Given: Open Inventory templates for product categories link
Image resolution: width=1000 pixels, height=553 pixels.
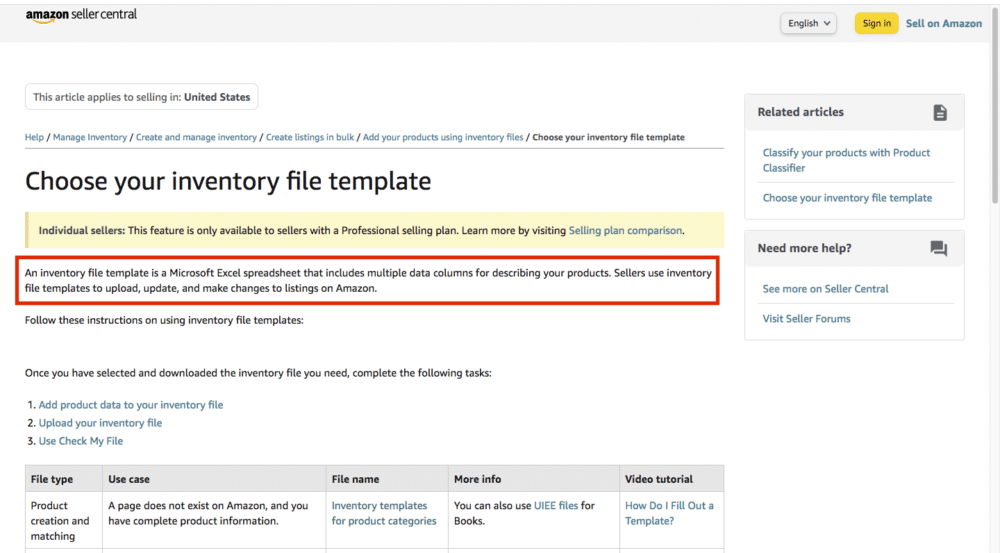Looking at the screenshot, I should (384, 513).
